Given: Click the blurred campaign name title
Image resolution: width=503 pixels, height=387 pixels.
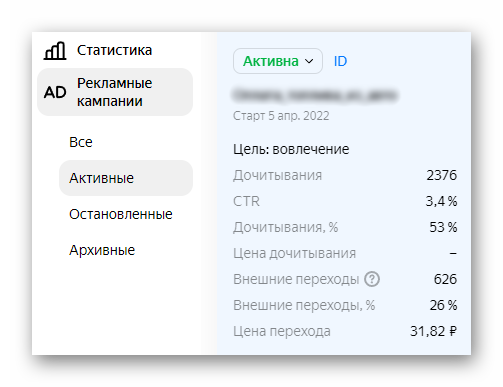Looking at the screenshot, I should click(x=315, y=95).
